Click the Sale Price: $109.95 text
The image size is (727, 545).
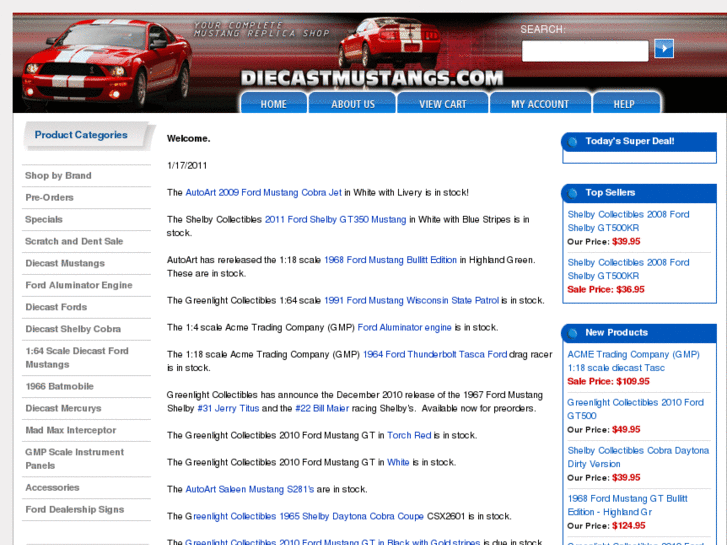click(608, 381)
